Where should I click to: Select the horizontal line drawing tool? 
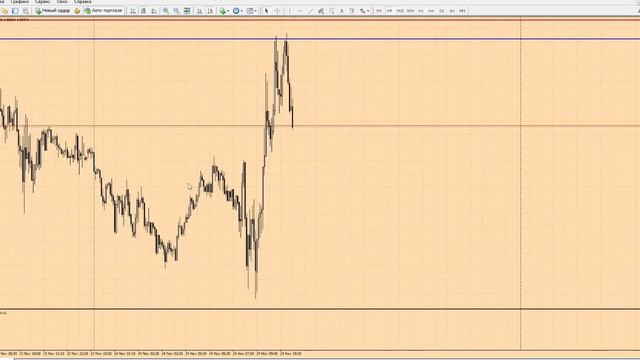(300, 11)
